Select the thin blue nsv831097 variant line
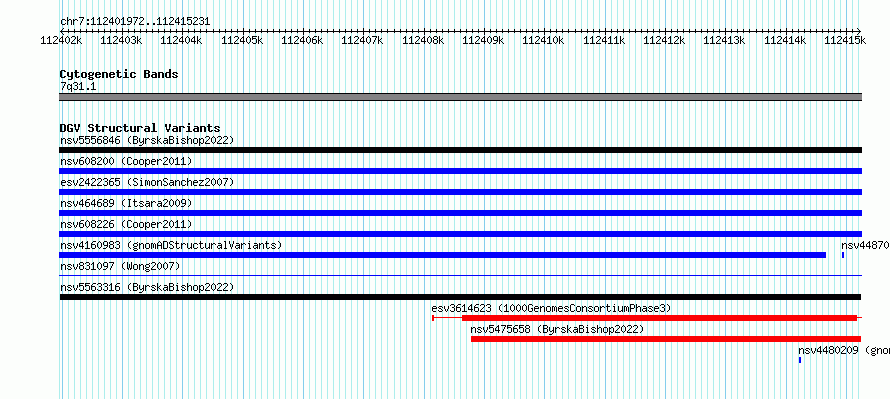This screenshot has width=890, height=399. 460,276
